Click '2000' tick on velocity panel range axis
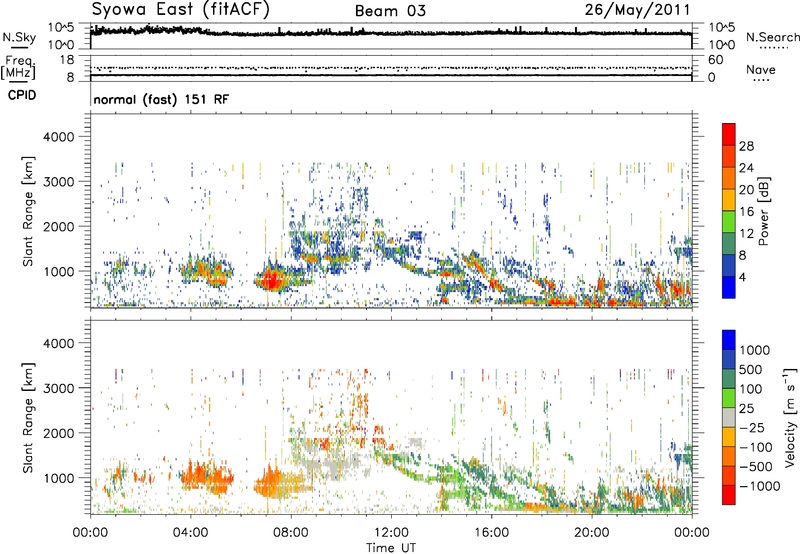The image size is (800, 554). 58,433
